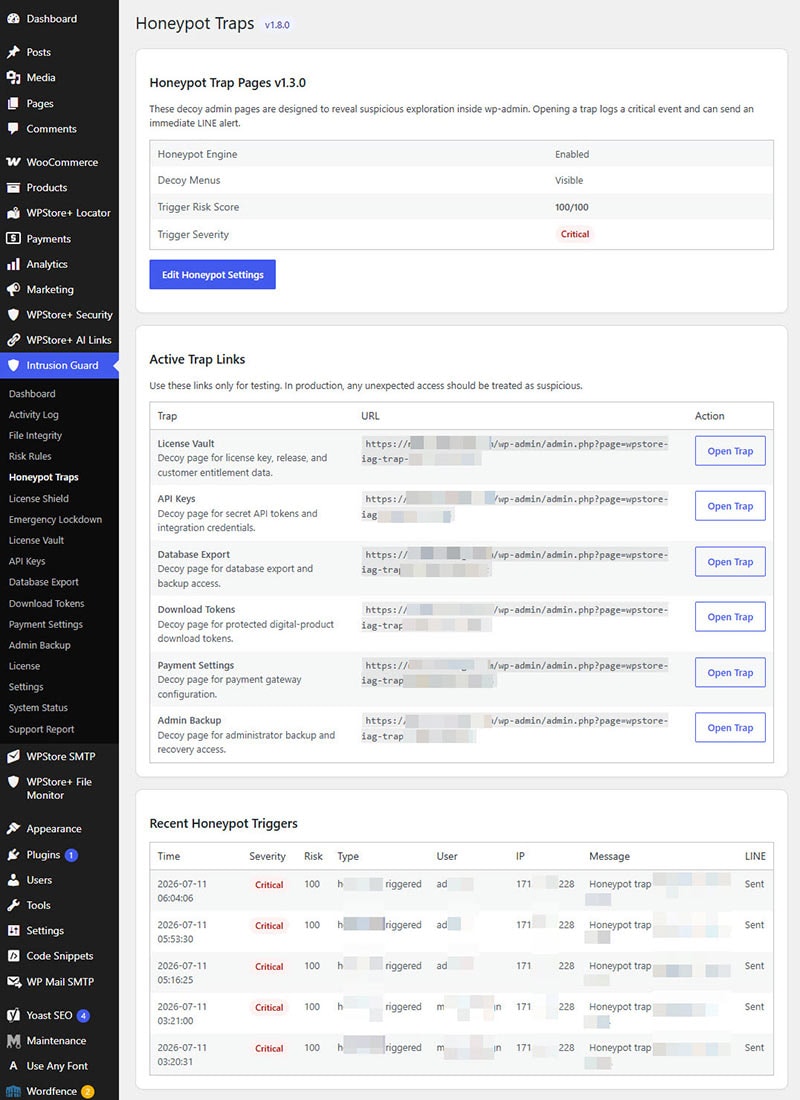This screenshot has width=800, height=1100.
Task: Select Honeypot Traps in the submenu
Action: [x=44, y=477]
